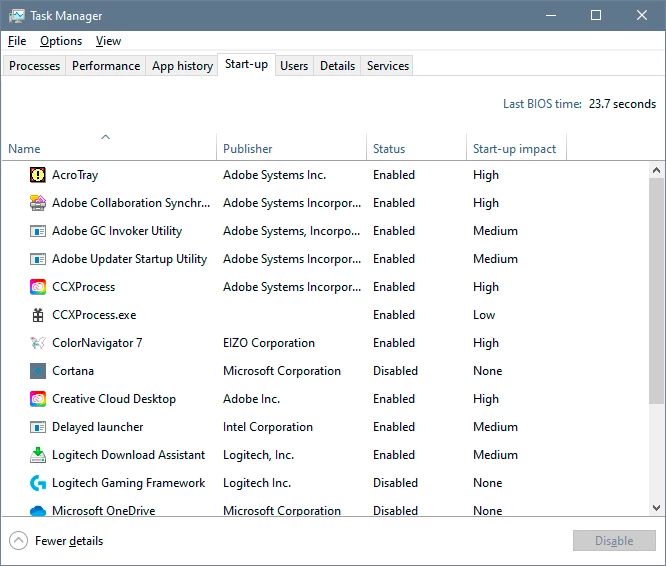Click the Cortana app icon
666x566 pixels.
pos(38,371)
